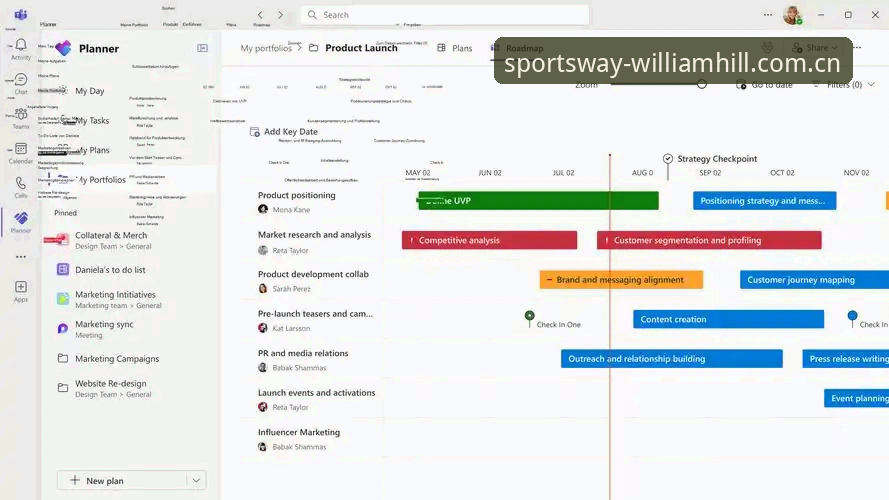Viewport: 889px width, 500px height.
Task: Select green Define UVP bar
Action: [537, 201]
